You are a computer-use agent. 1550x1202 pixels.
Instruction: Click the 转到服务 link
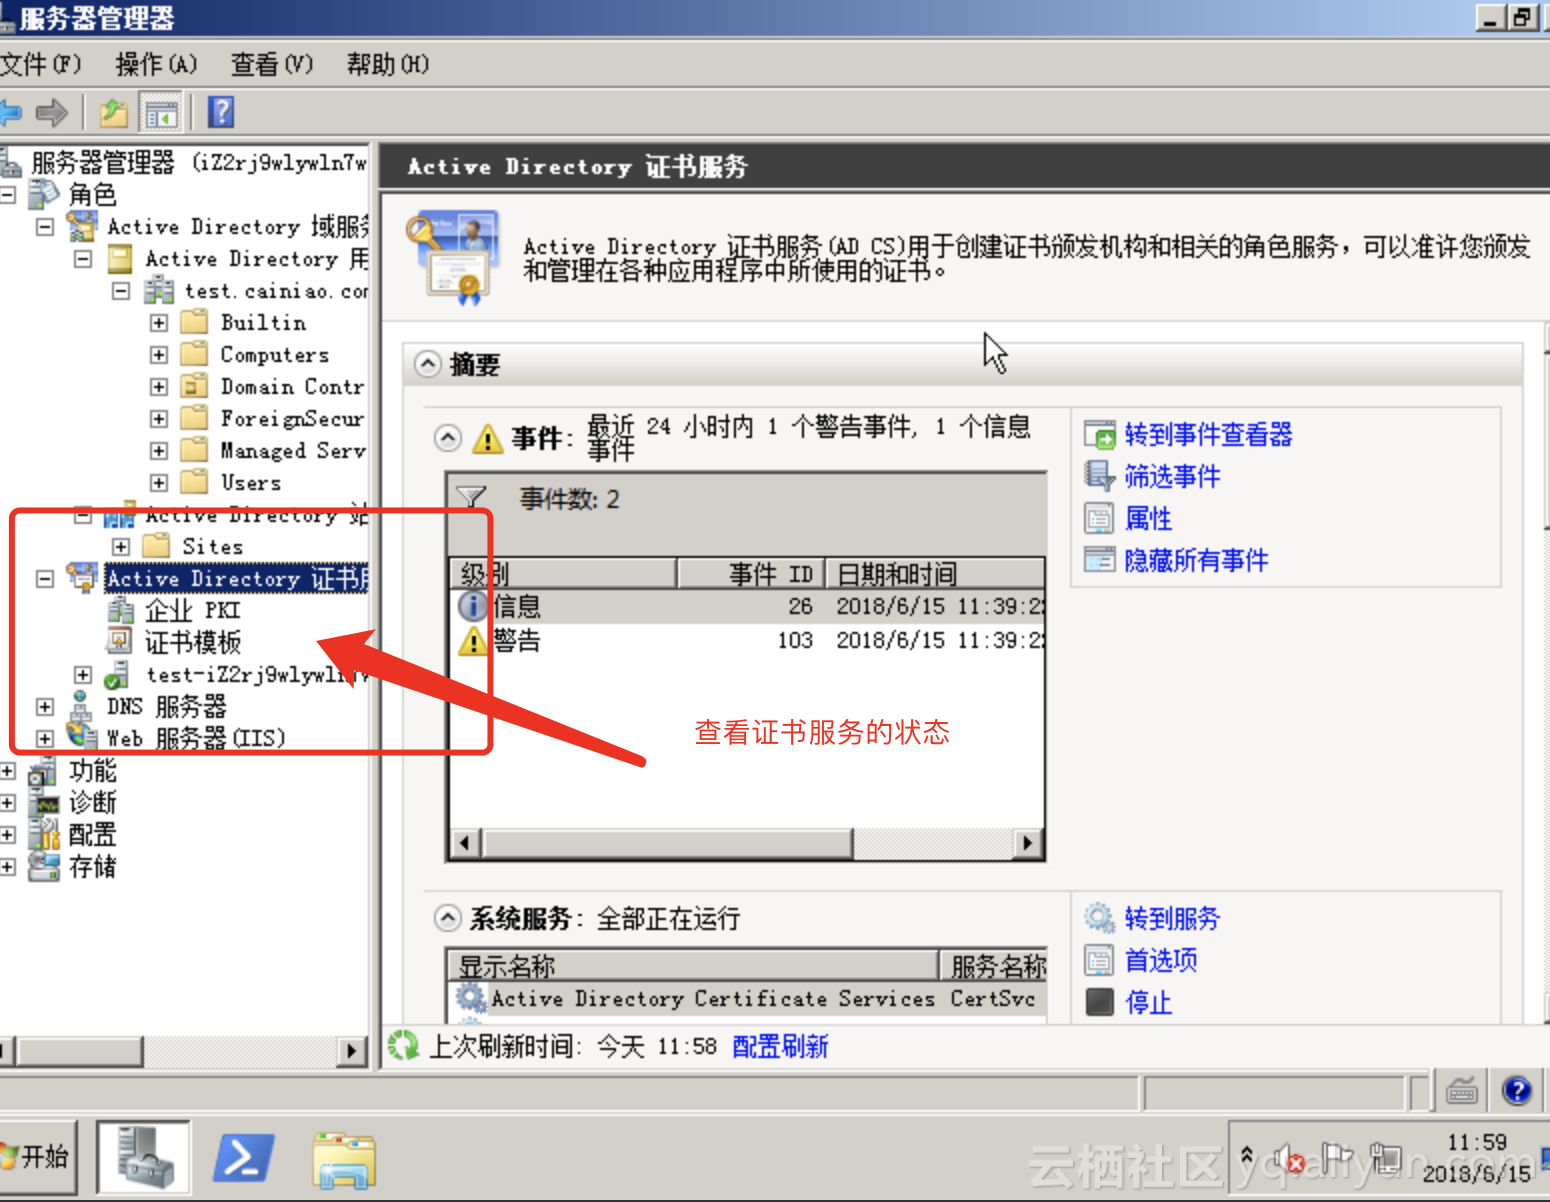tap(1172, 918)
